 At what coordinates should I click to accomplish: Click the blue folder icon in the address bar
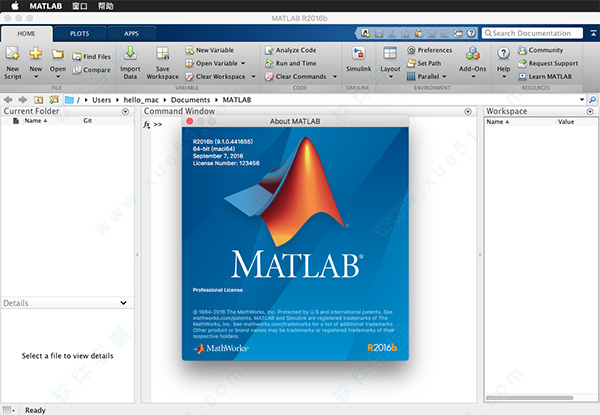69,100
